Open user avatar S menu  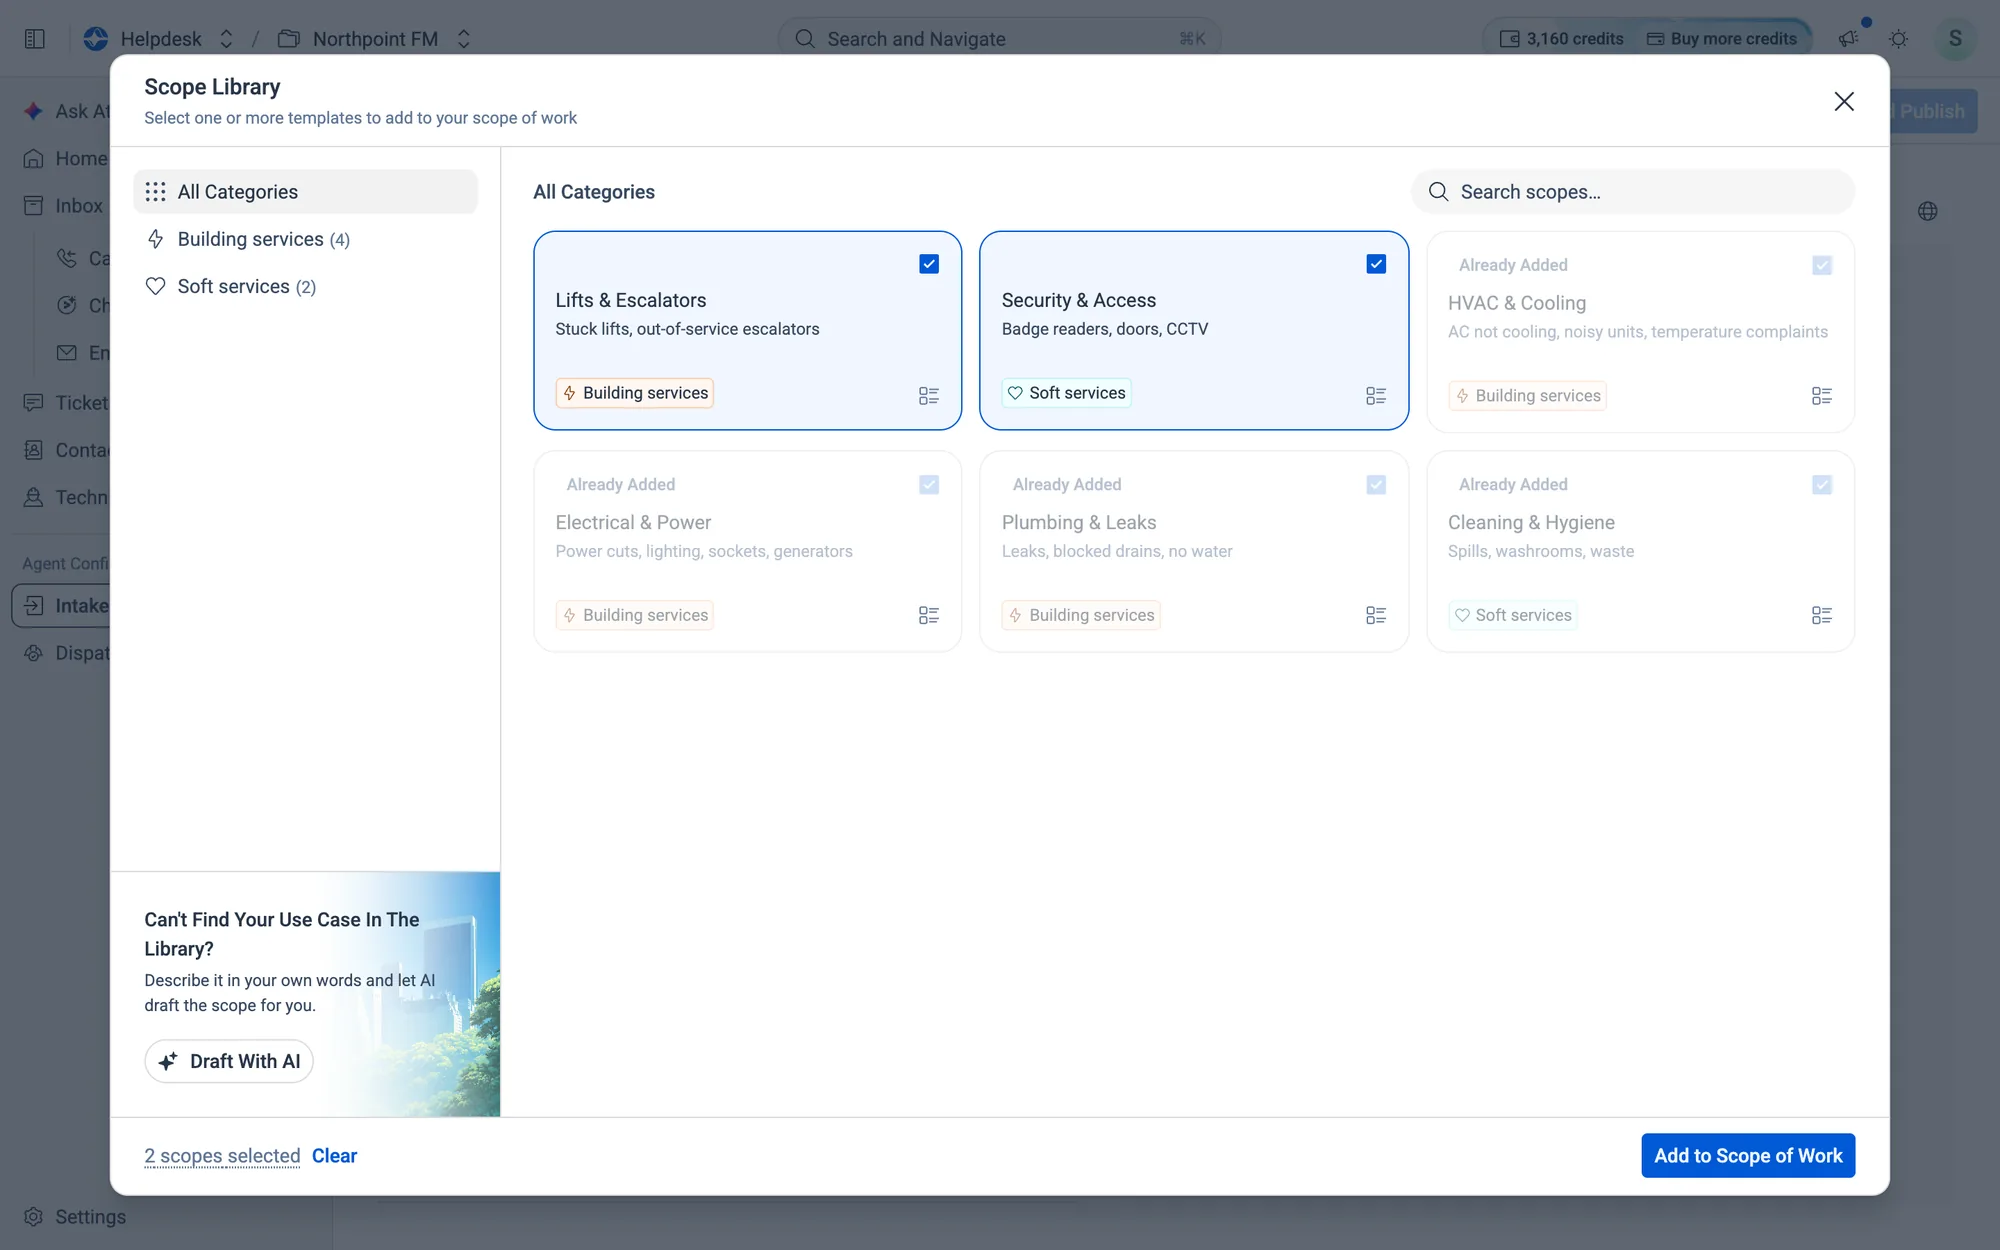pyautogui.click(x=1955, y=39)
